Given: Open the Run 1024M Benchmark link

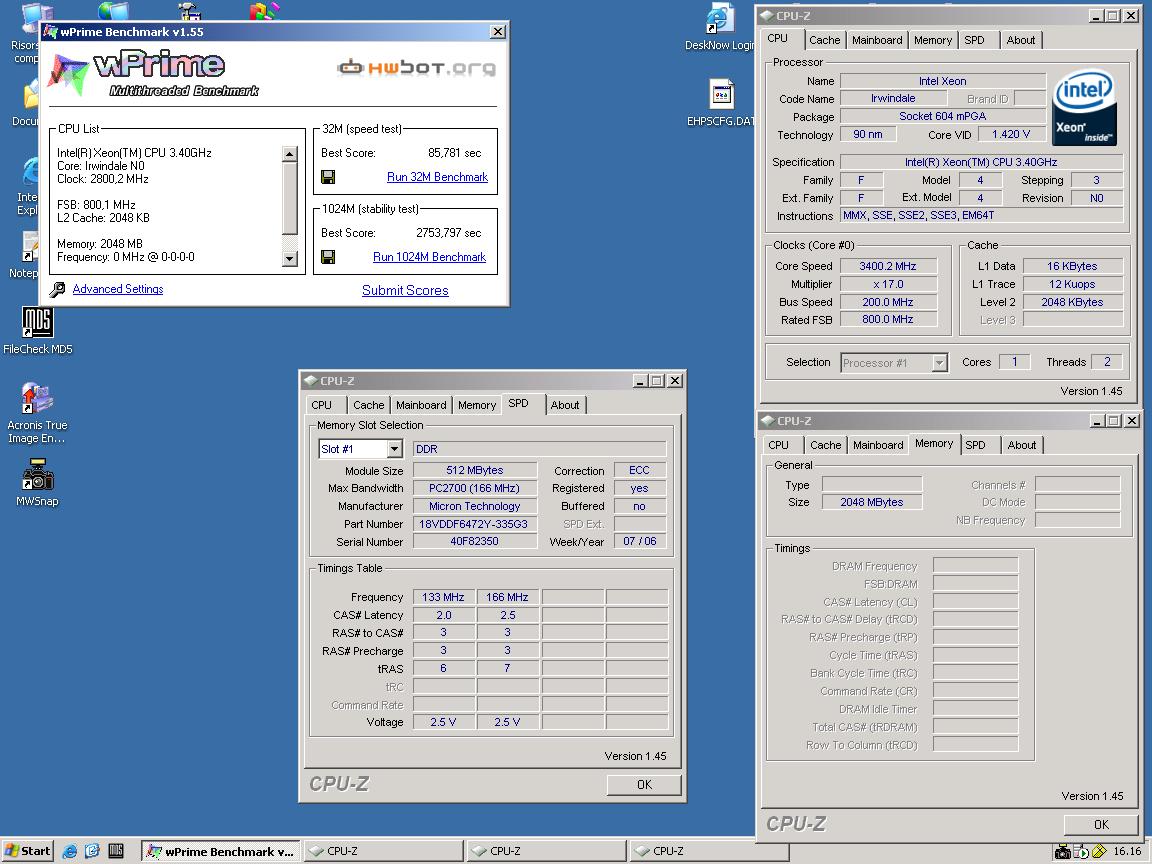Looking at the screenshot, I should tap(429, 257).
